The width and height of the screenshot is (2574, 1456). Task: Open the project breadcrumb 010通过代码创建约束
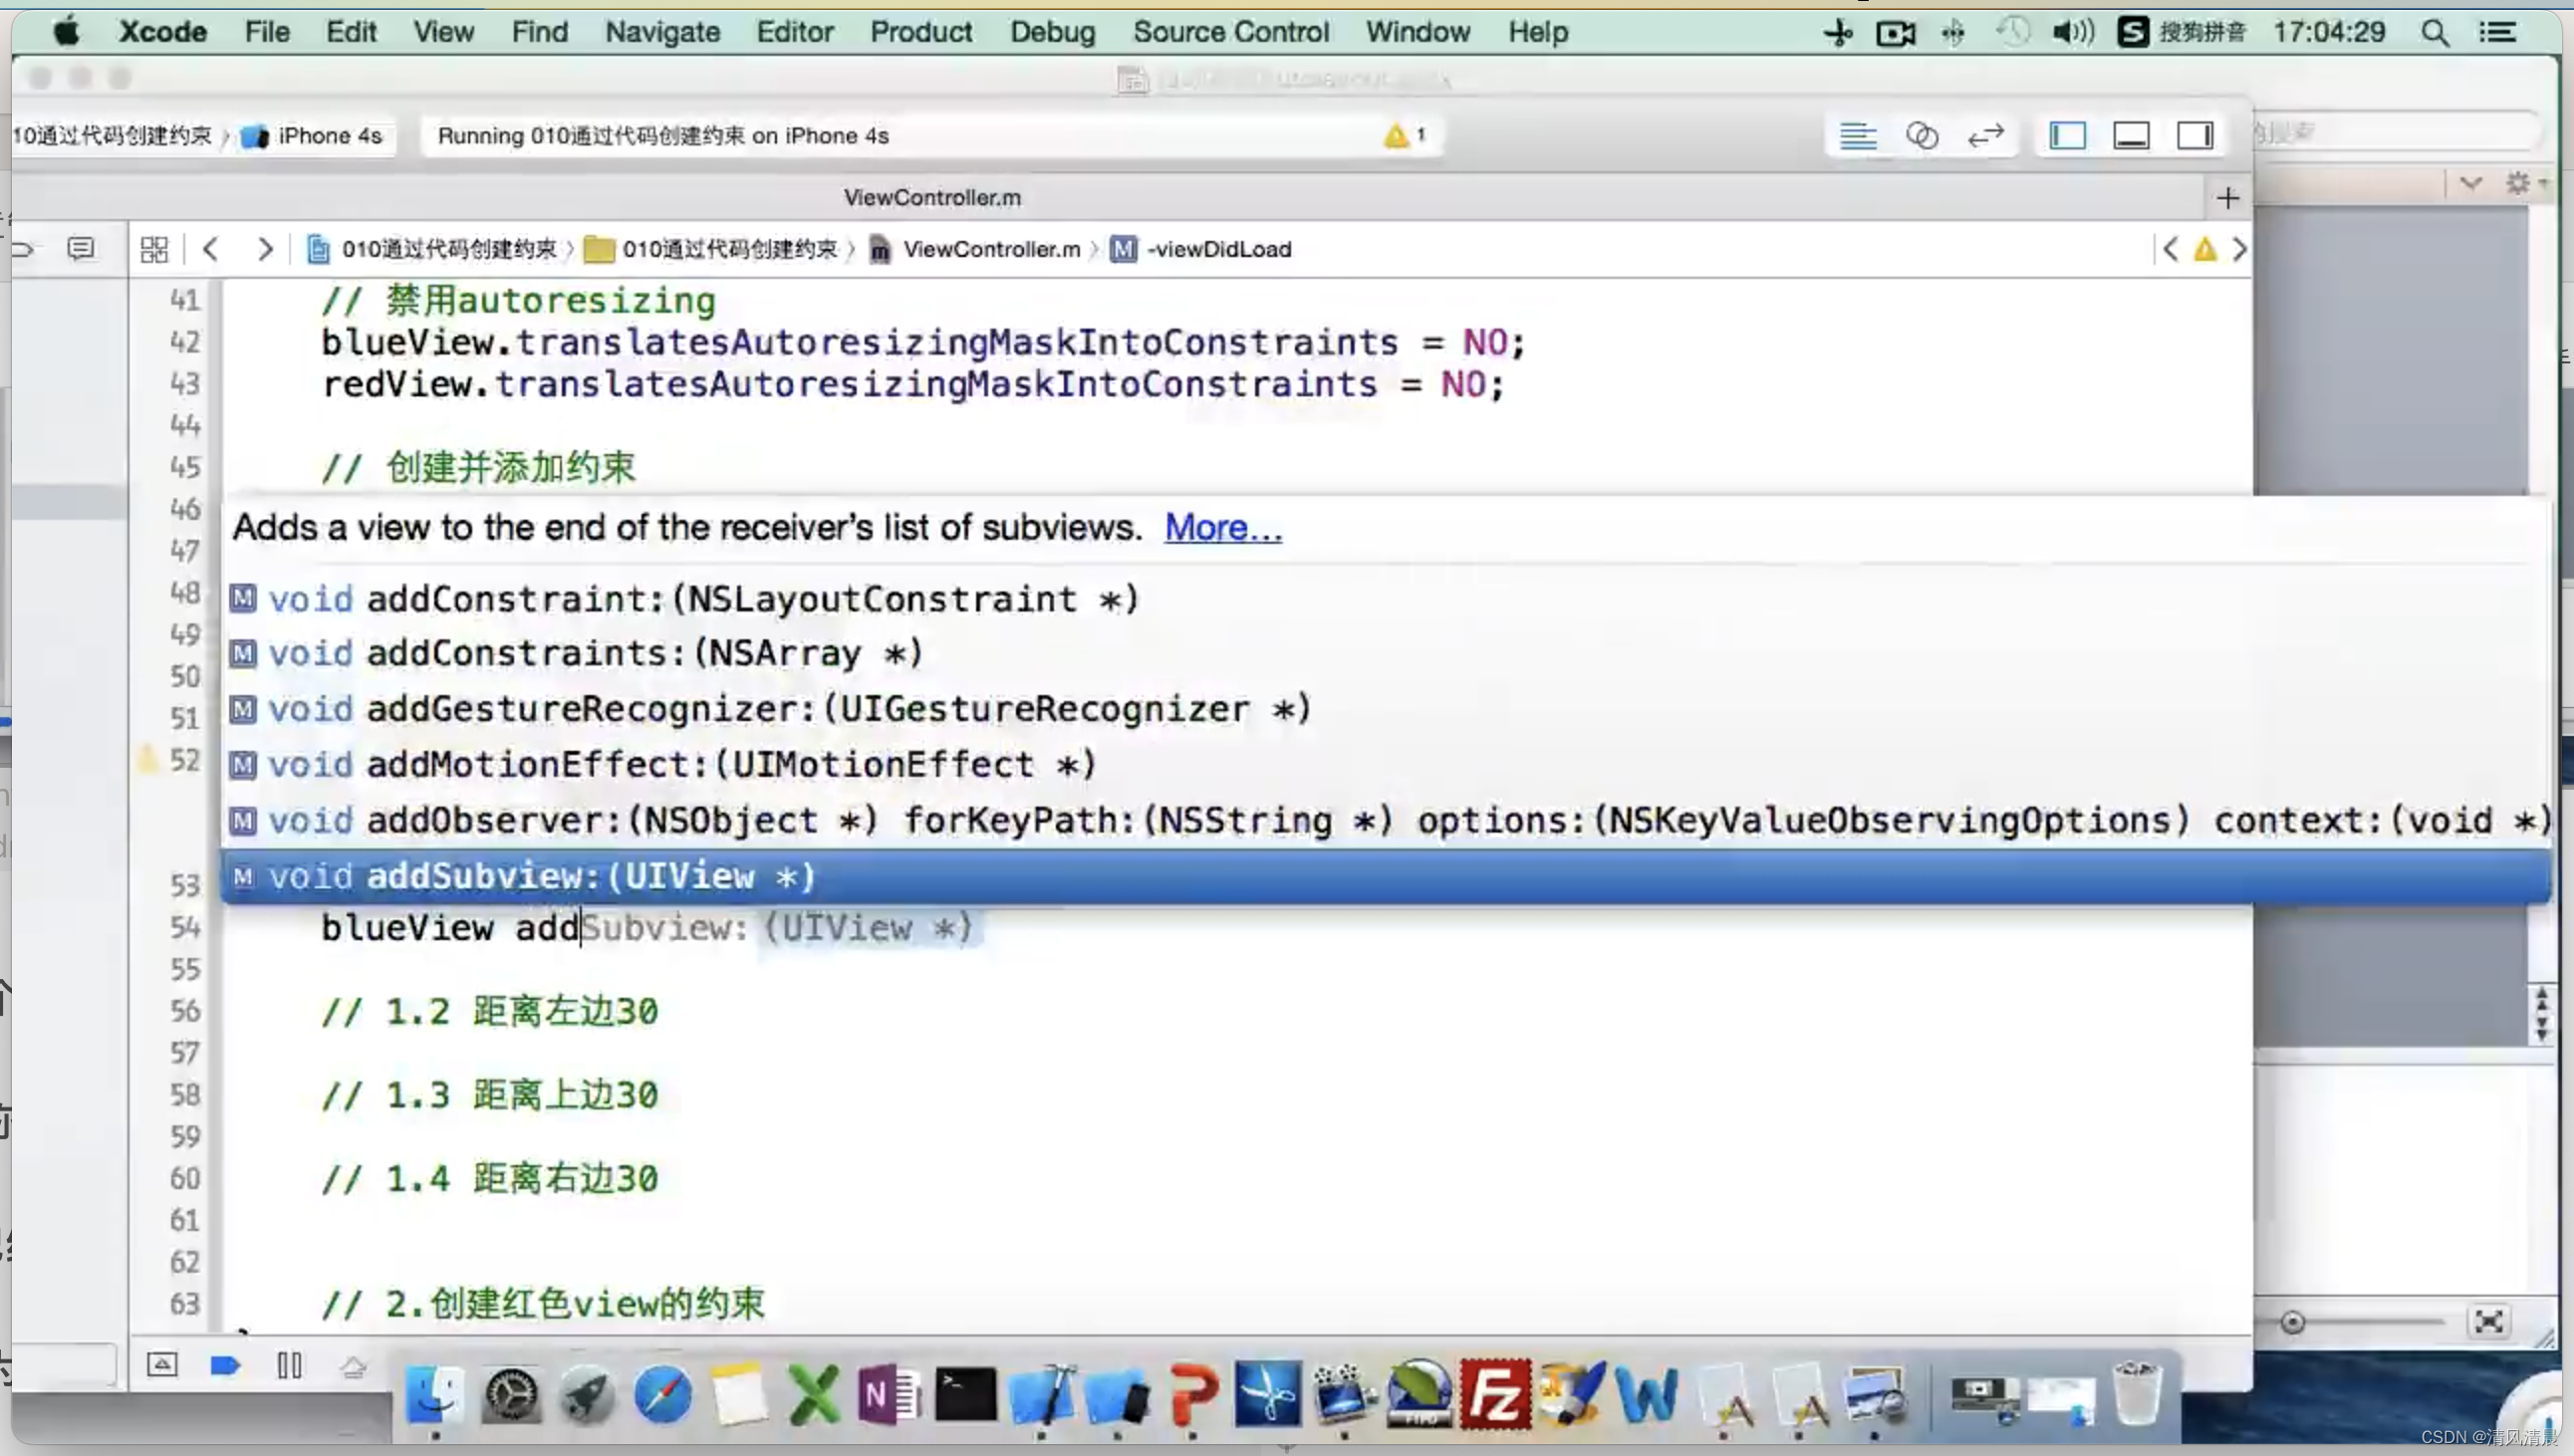[x=434, y=249]
